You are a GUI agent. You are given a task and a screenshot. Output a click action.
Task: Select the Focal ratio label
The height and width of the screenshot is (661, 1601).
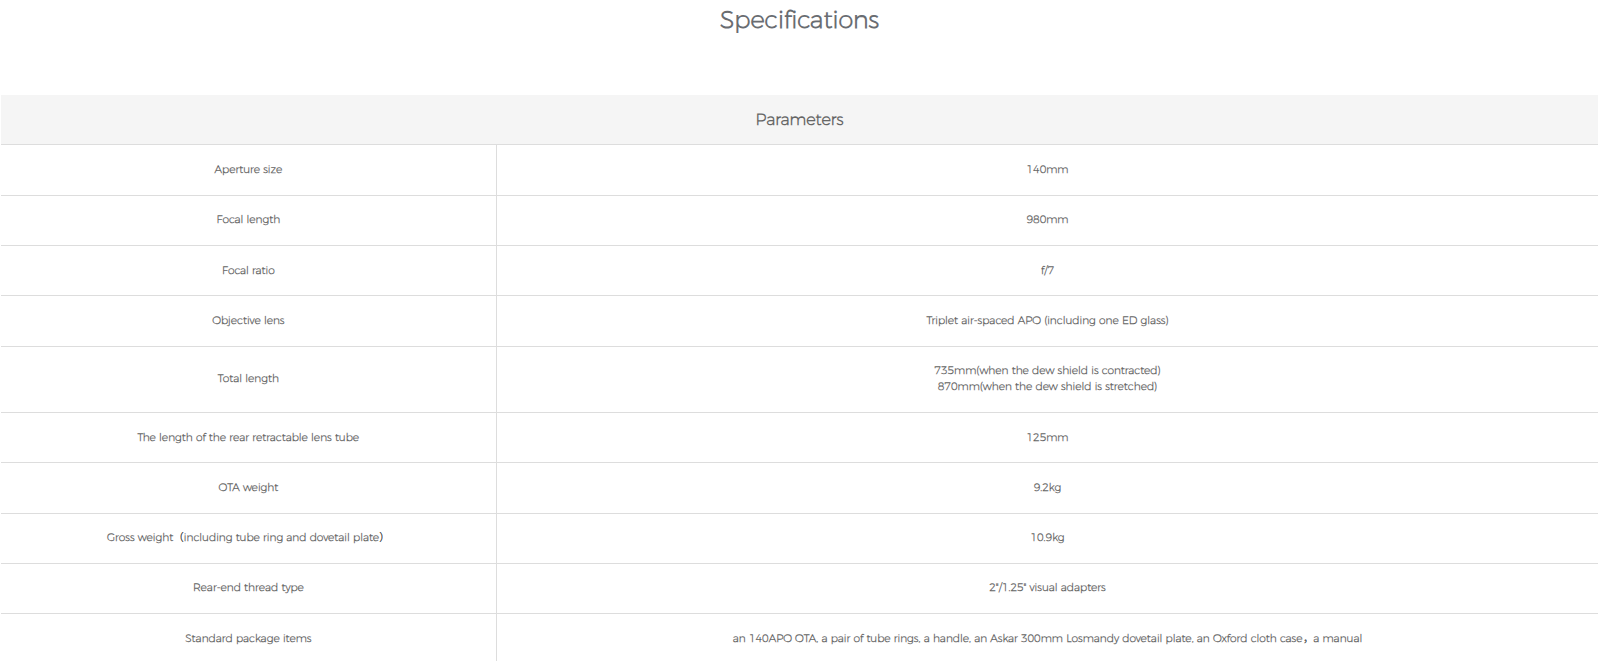tap(248, 271)
